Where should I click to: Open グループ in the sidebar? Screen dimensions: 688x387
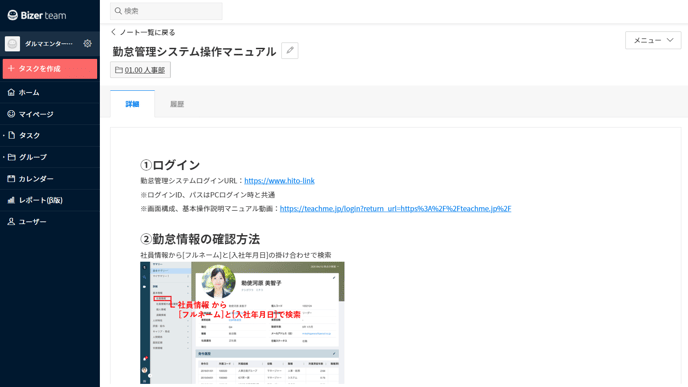tap(50, 157)
